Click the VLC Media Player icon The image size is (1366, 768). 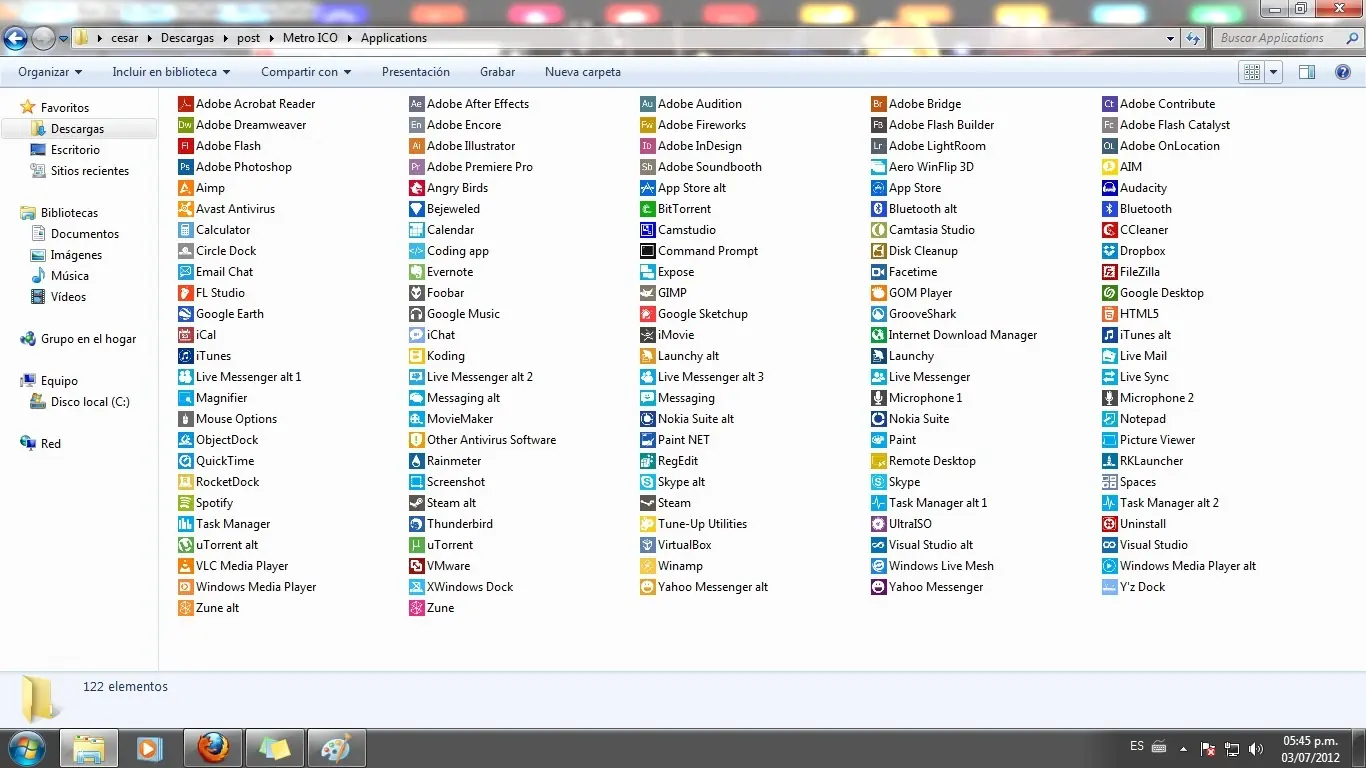click(241, 566)
